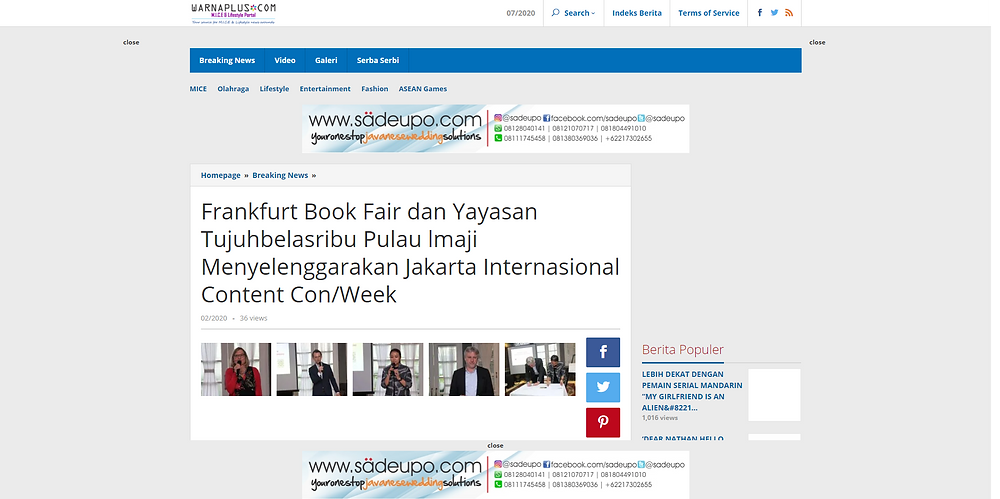Screen dimensions: 1000x499
Task: Click the 07/2020 date in header
Action: (x=520, y=13)
